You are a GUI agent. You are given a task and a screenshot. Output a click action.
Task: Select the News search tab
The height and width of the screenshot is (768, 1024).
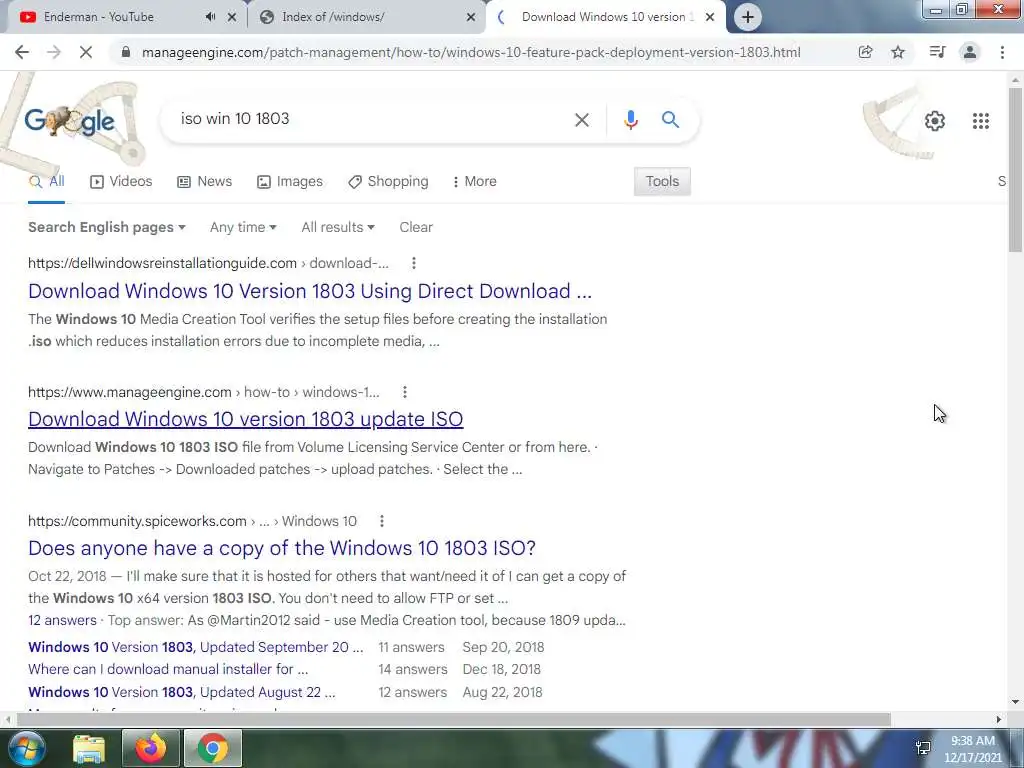[x=204, y=182]
